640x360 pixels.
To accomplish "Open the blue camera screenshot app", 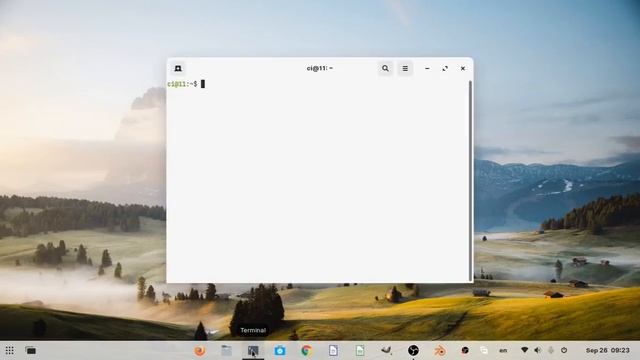I will [x=280, y=351].
